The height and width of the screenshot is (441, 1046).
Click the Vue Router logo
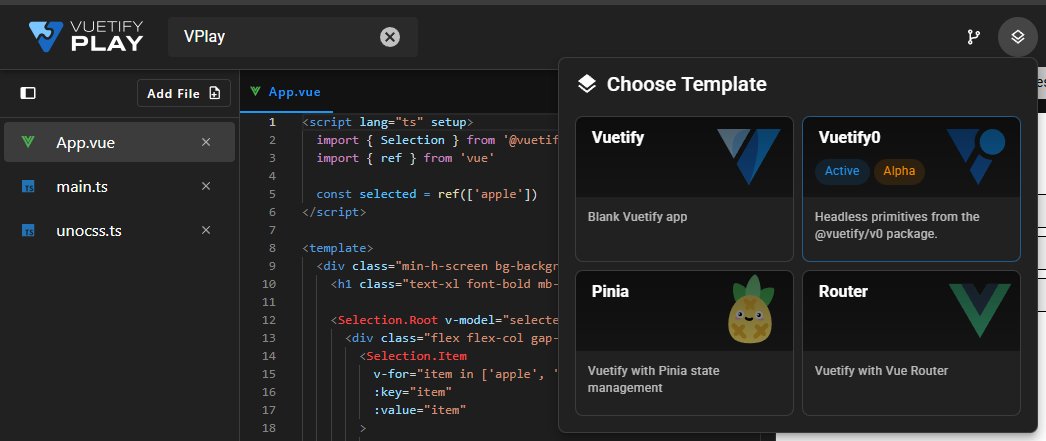pyautogui.click(x=980, y=310)
